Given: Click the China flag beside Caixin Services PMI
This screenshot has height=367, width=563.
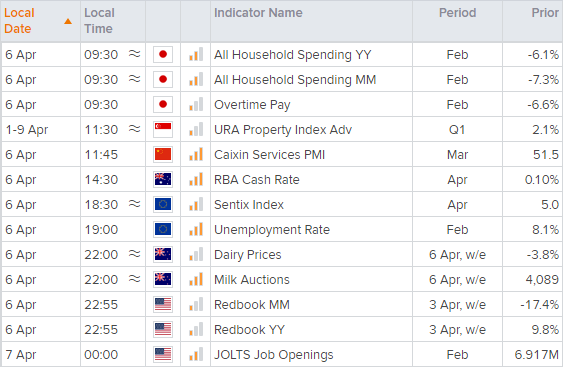Looking at the screenshot, I should click(163, 154).
